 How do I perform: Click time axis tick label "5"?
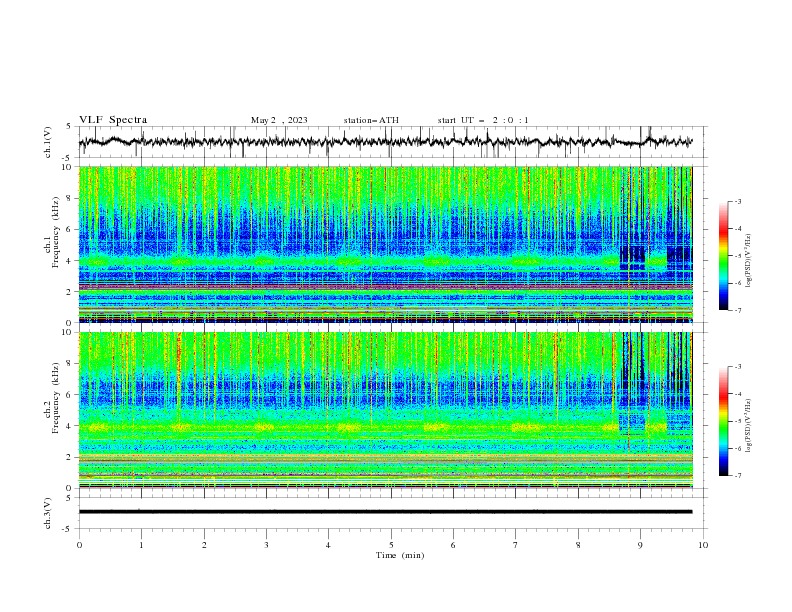(391, 545)
